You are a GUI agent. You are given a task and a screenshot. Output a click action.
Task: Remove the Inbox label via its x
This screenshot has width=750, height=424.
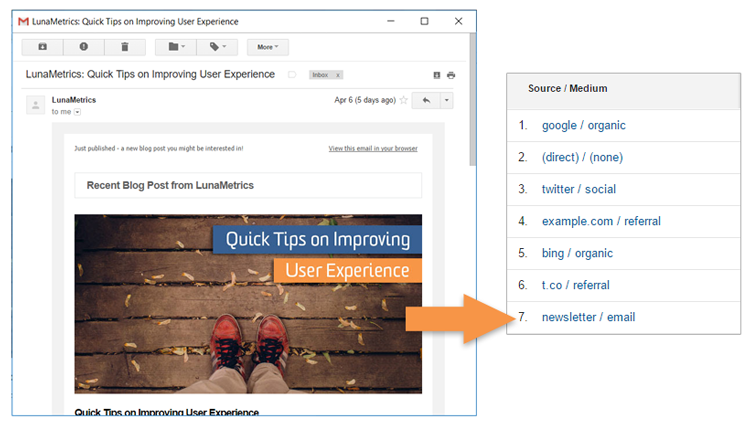pyautogui.click(x=338, y=75)
